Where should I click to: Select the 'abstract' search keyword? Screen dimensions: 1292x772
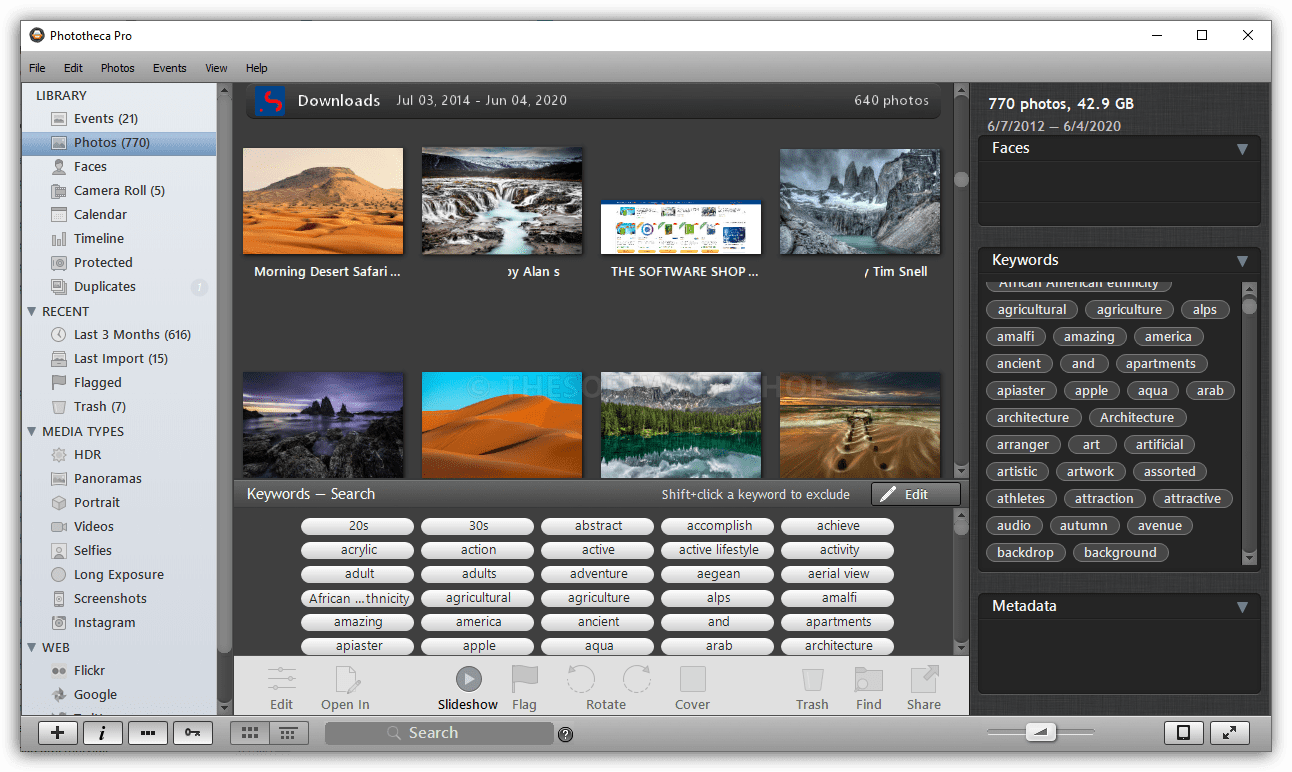click(598, 526)
